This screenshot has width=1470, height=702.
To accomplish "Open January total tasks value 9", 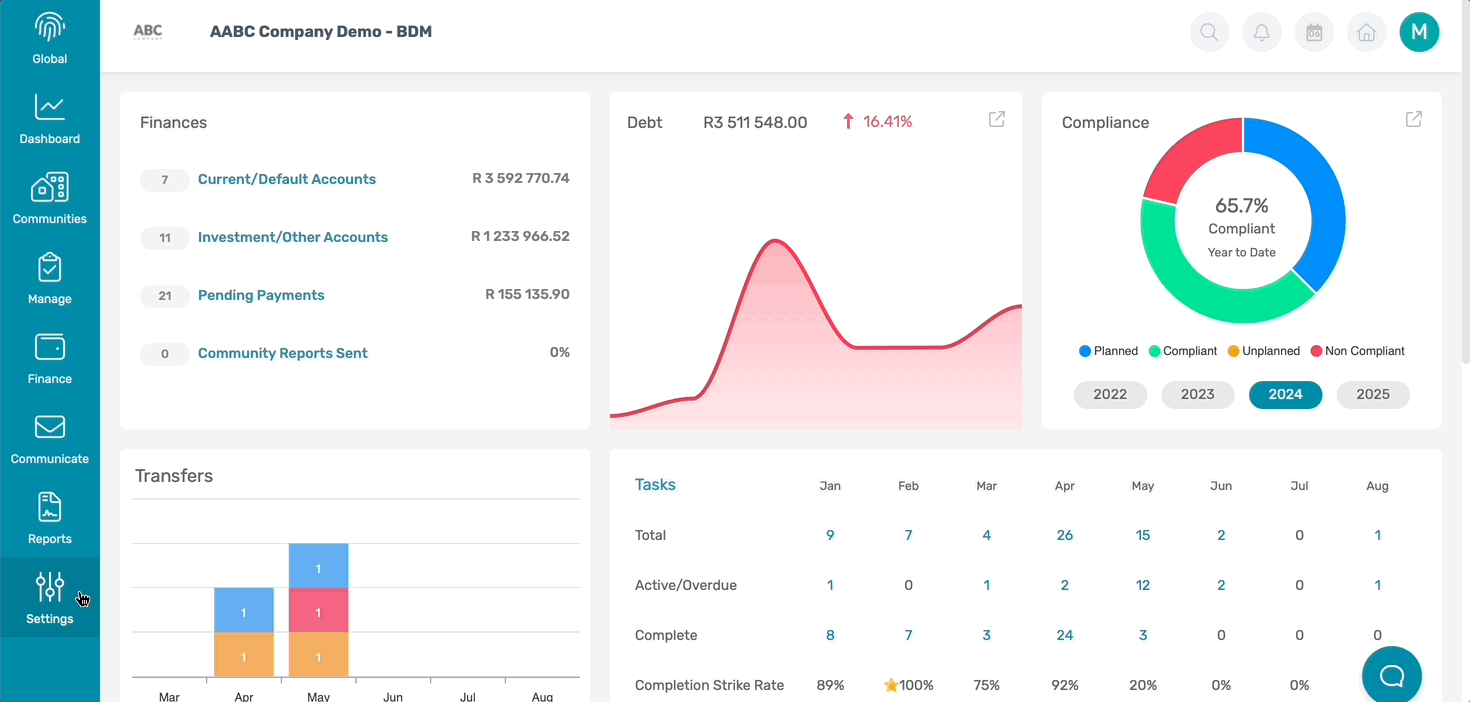I will pyautogui.click(x=830, y=535).
